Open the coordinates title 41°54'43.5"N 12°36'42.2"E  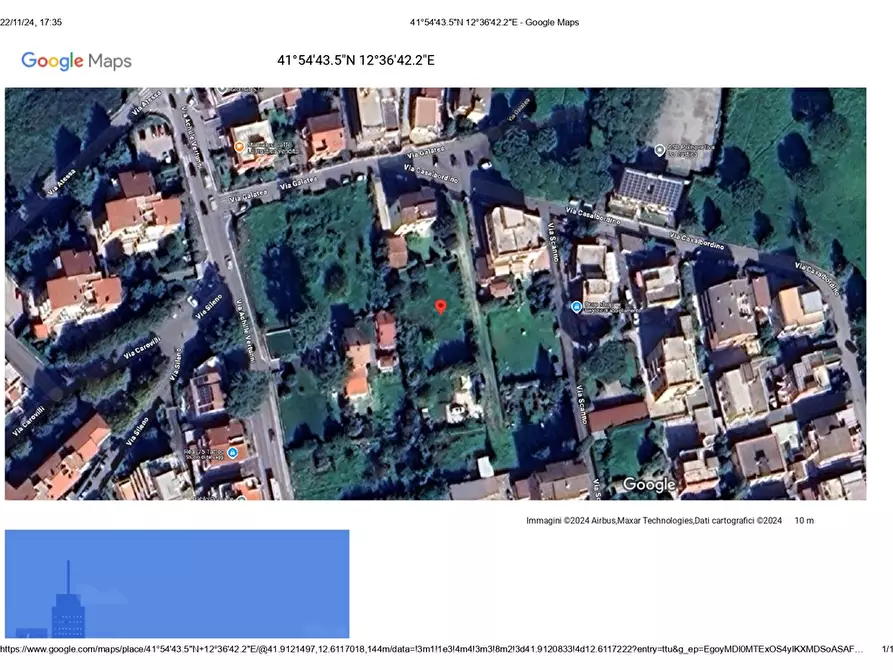coord(357,60)
